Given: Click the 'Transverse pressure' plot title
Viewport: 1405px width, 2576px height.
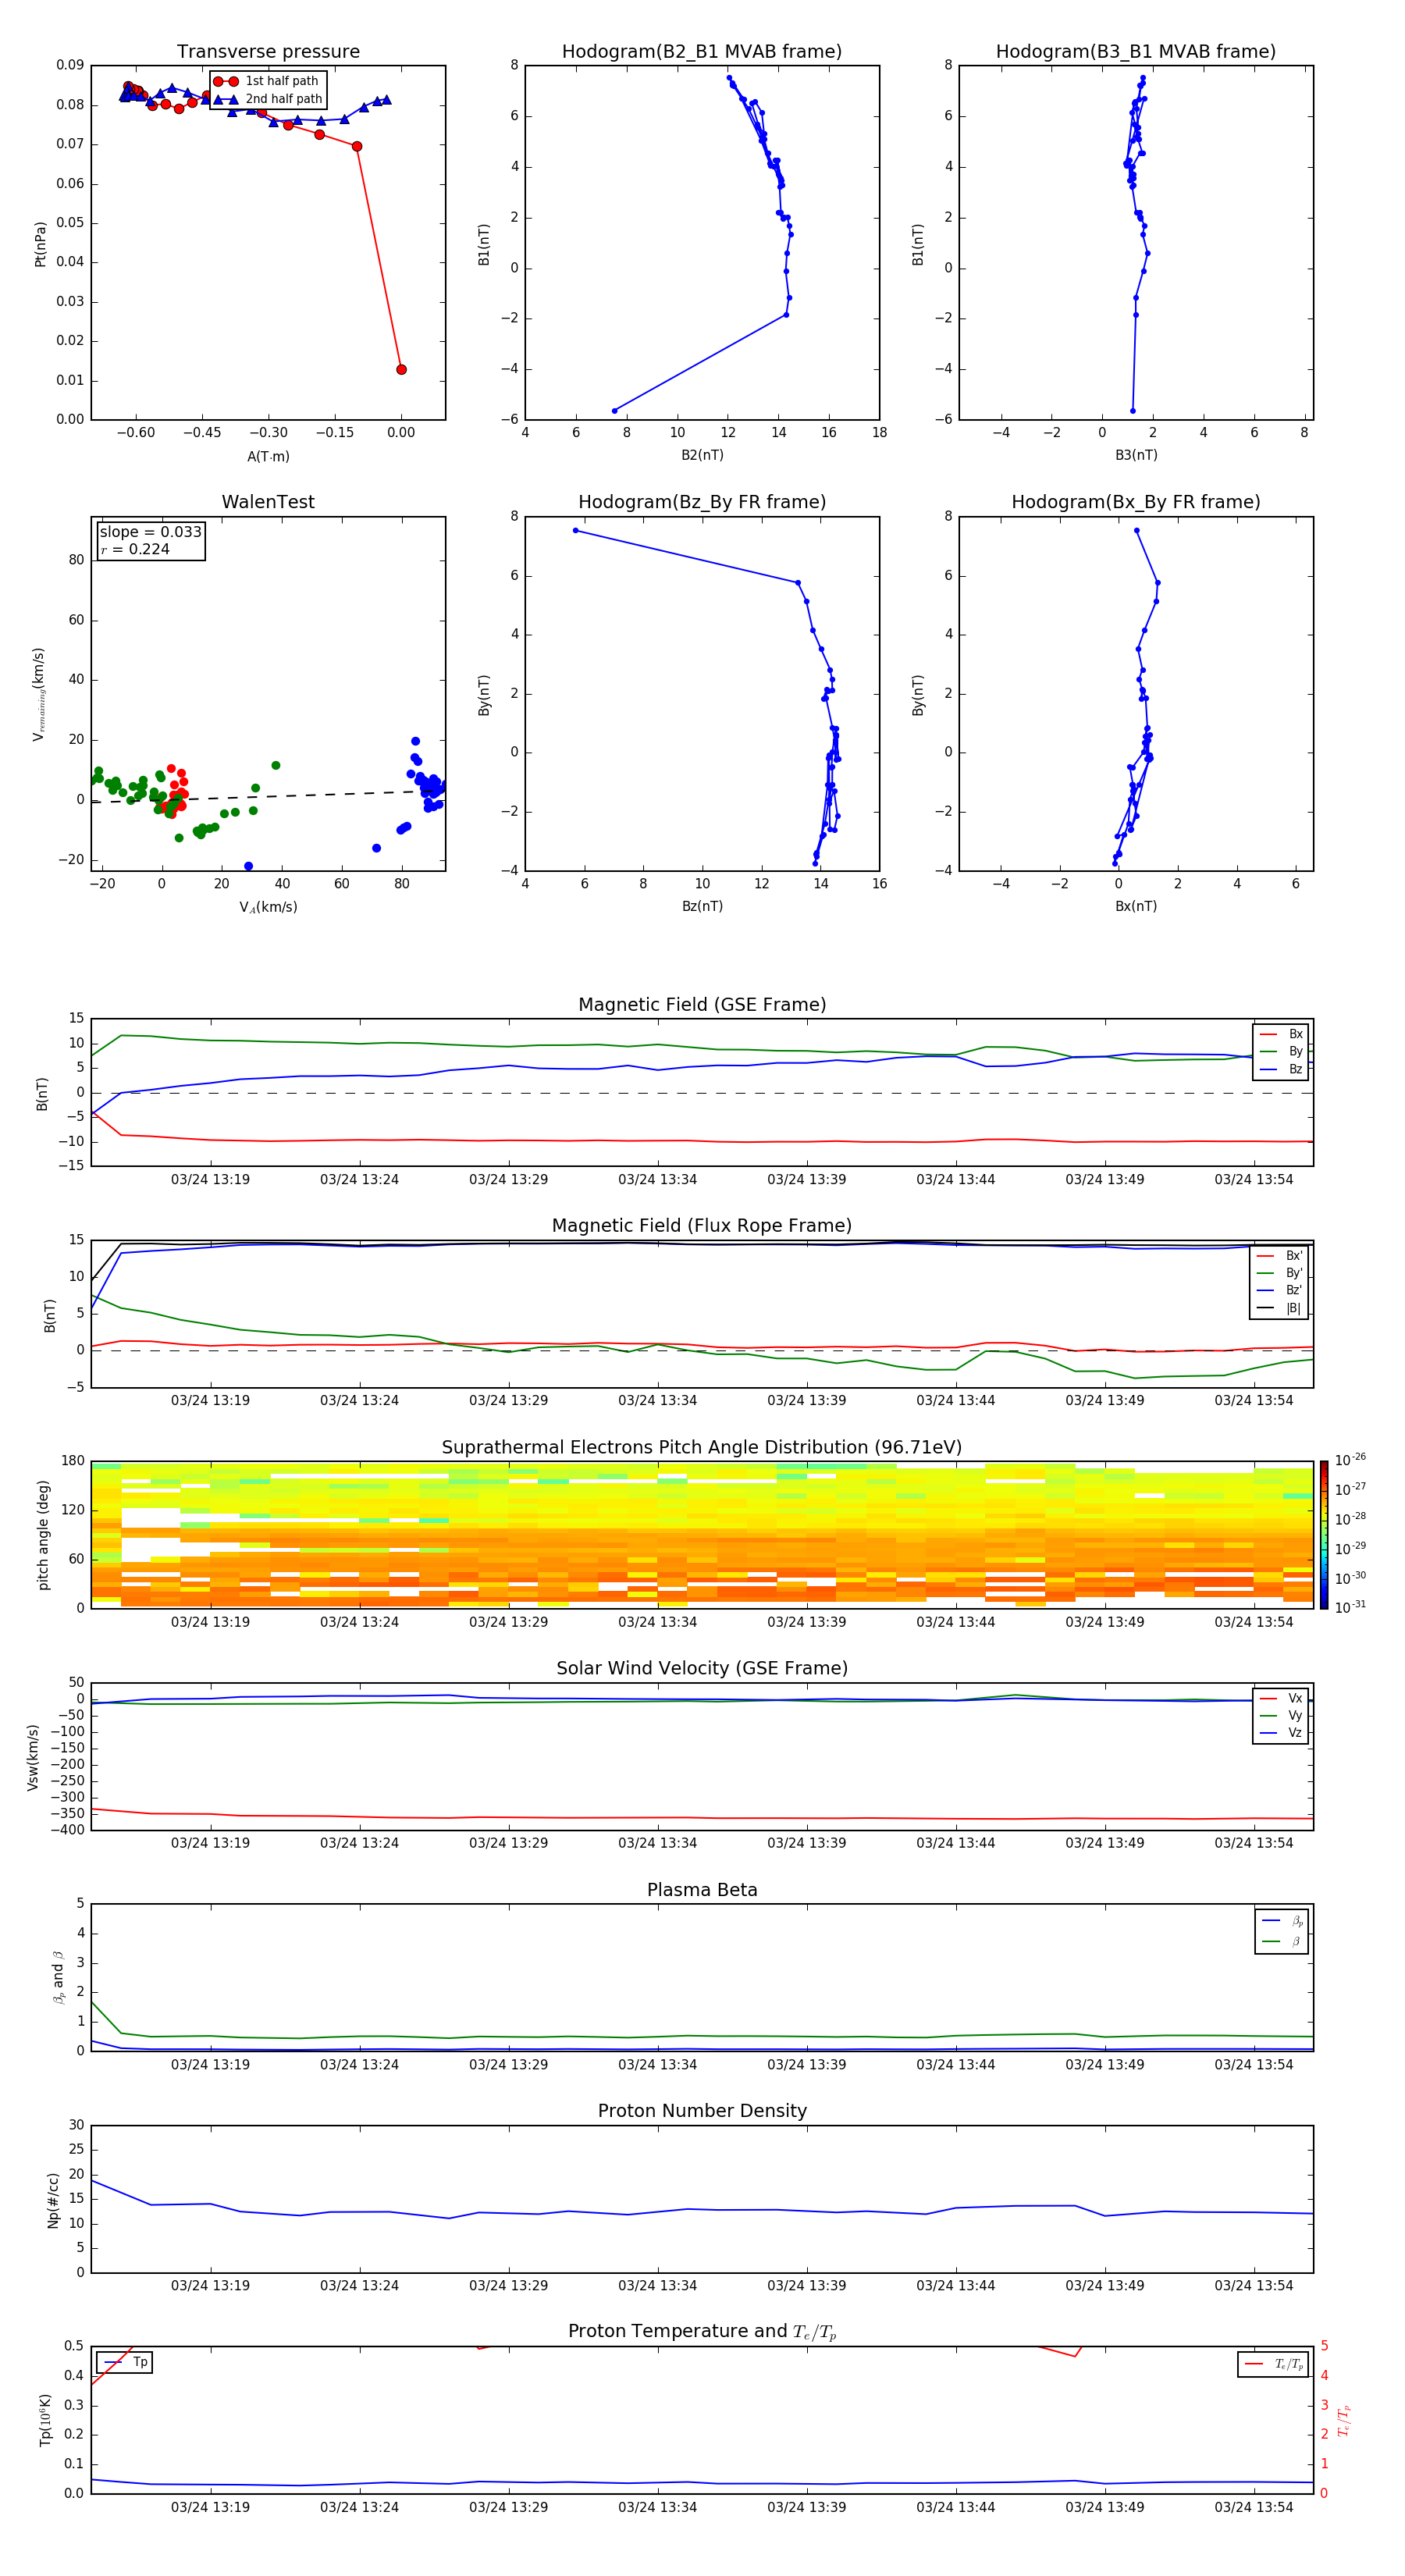Looking at the screenshot, I should (x=268, y=52).
